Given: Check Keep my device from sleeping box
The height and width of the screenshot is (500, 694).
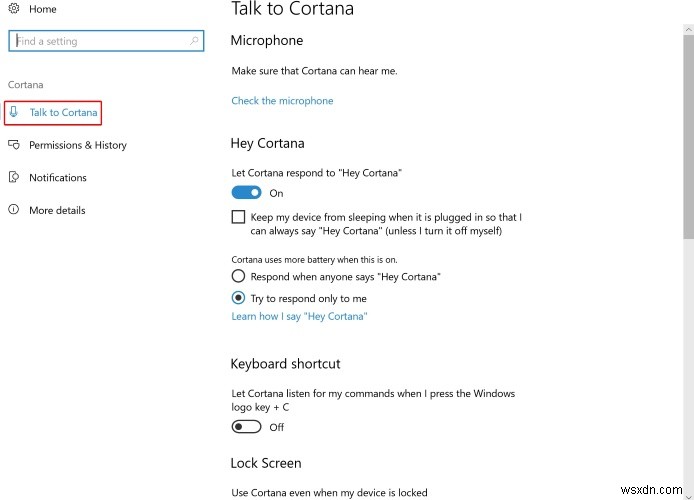Looking at the screenshot, I should pos(238,217).
